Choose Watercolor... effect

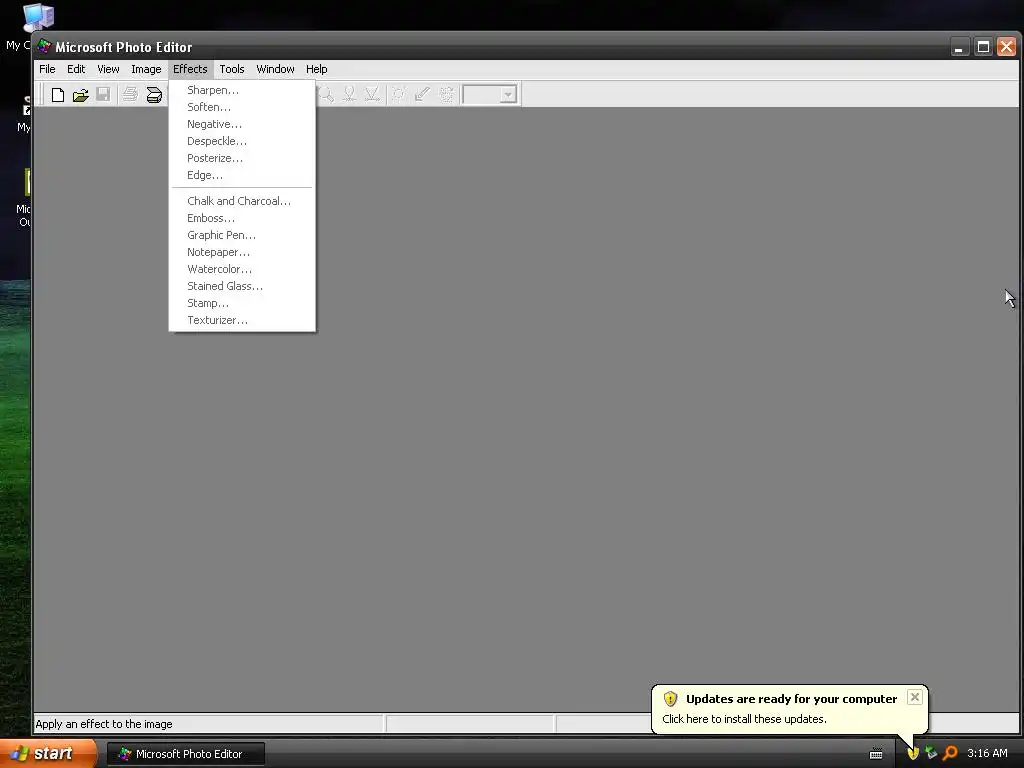242,269
